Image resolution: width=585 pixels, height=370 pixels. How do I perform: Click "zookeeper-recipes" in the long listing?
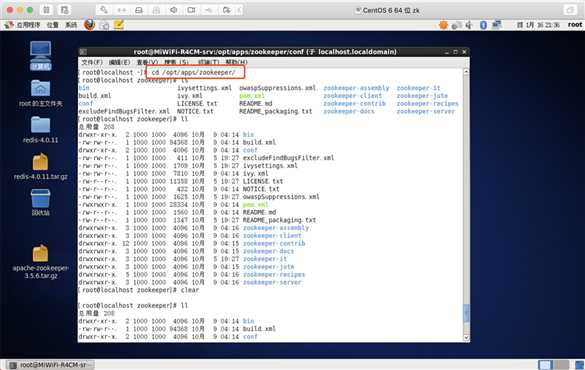[274, 275]
